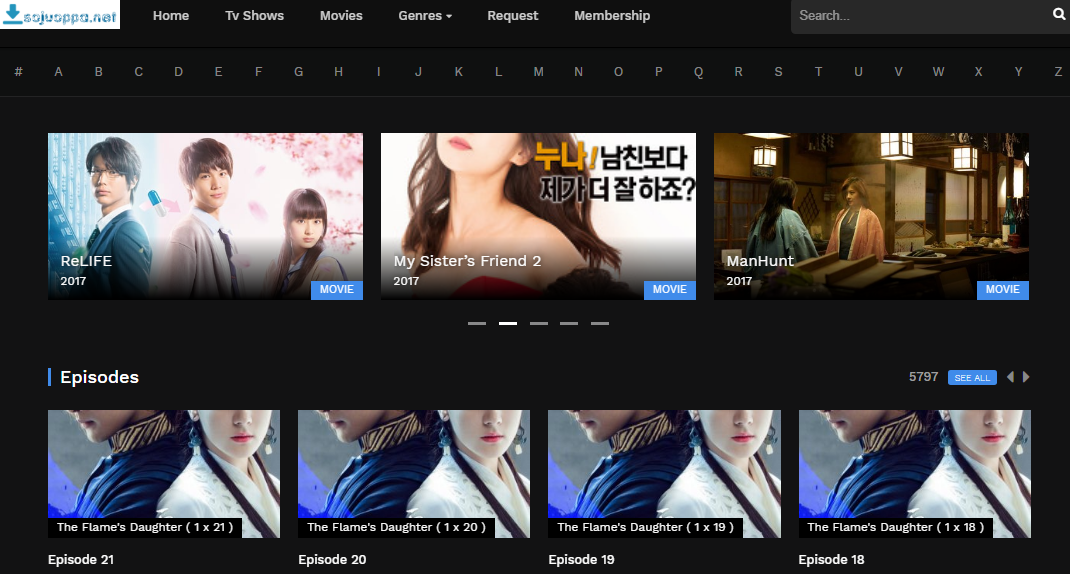Filter titles by letter T

pos(818,72)
